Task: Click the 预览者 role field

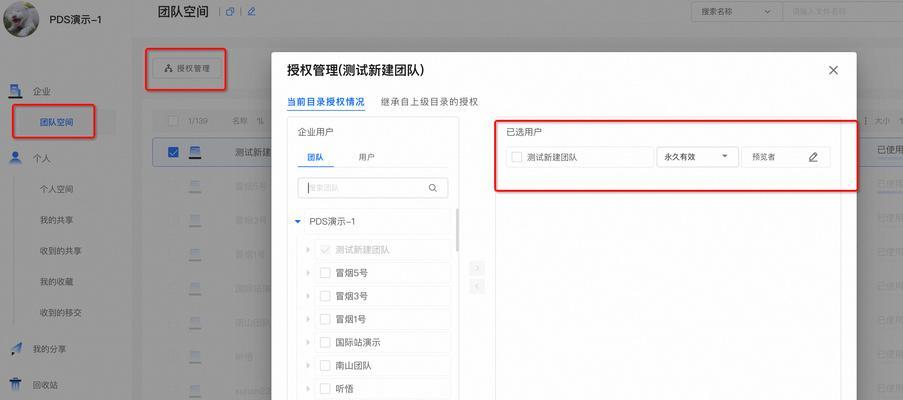Action: [786, 157]
